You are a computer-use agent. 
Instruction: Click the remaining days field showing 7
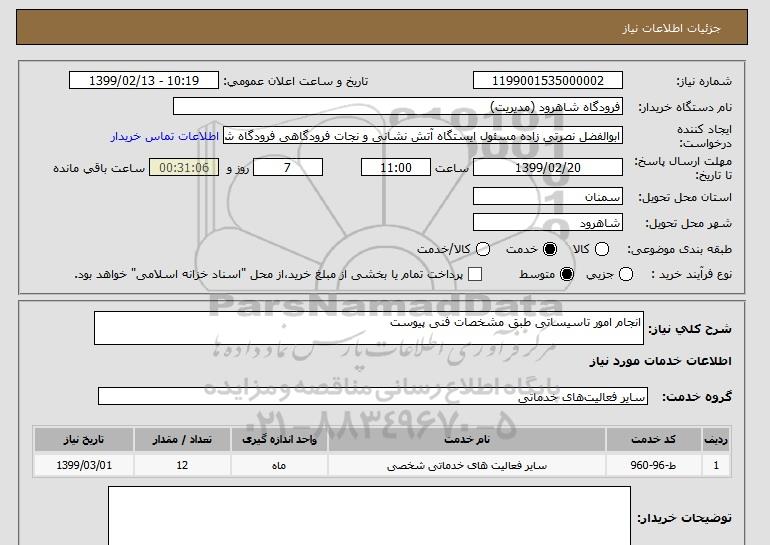288,167
